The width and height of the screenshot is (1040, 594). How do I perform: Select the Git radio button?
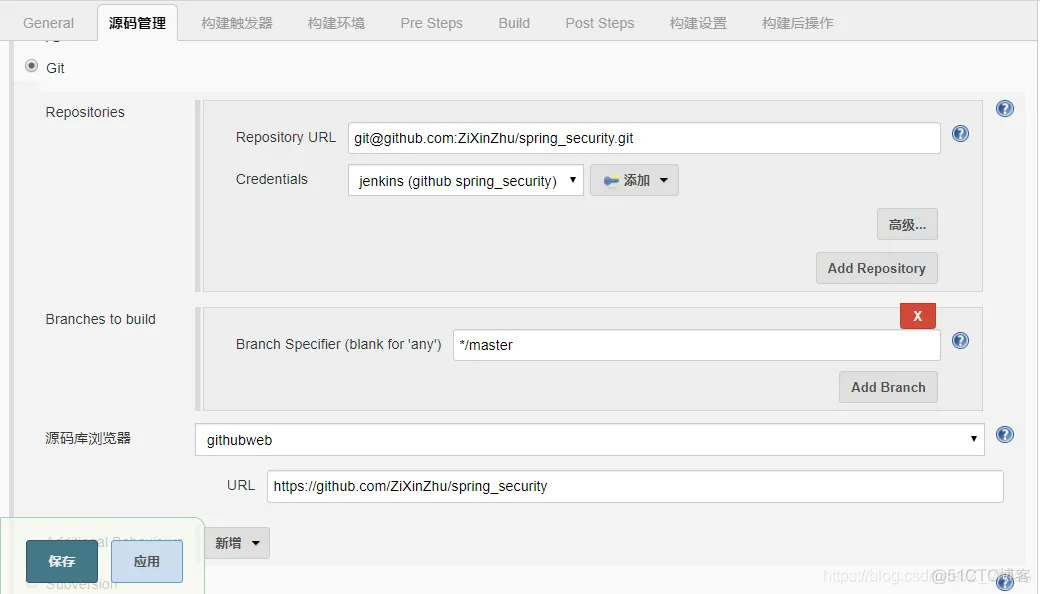31,66
